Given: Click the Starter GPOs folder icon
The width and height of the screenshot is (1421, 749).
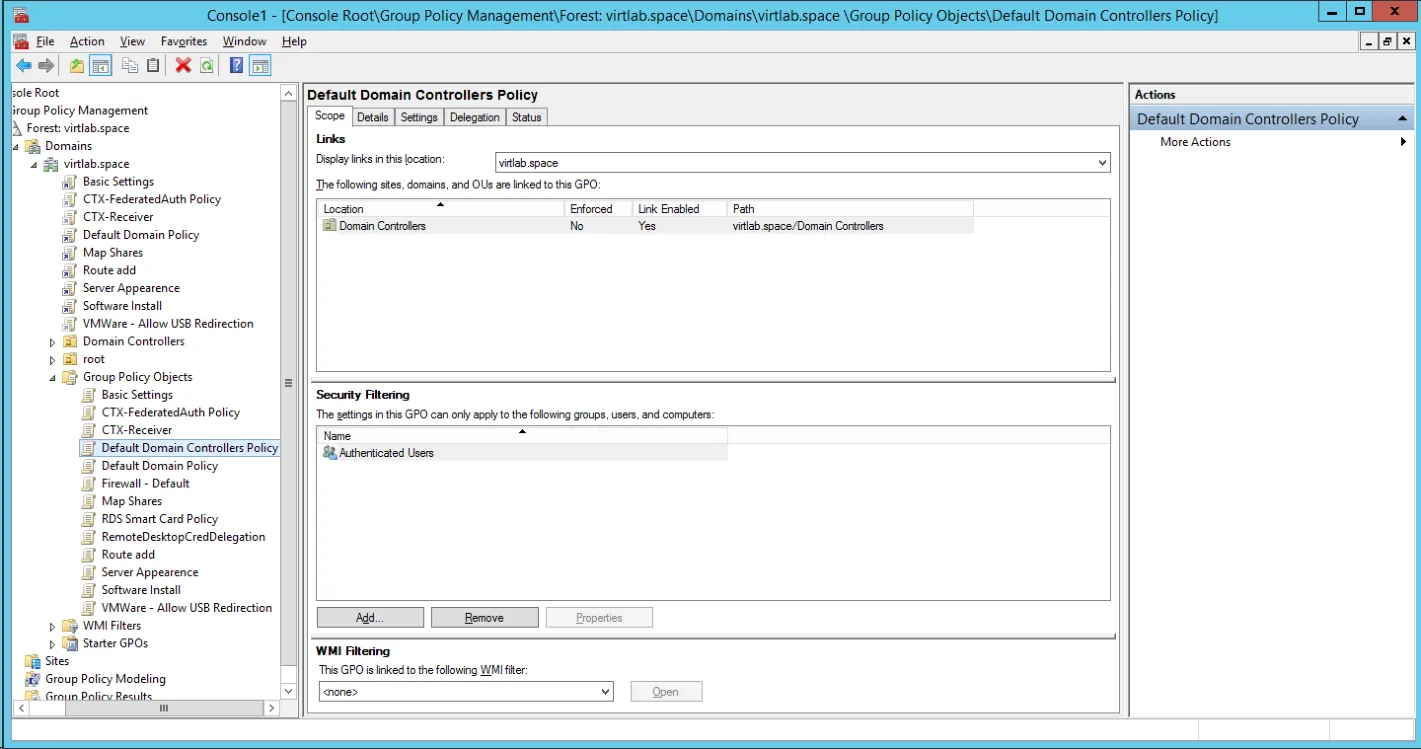Looking at the screenshot, I should click(70, 644).
